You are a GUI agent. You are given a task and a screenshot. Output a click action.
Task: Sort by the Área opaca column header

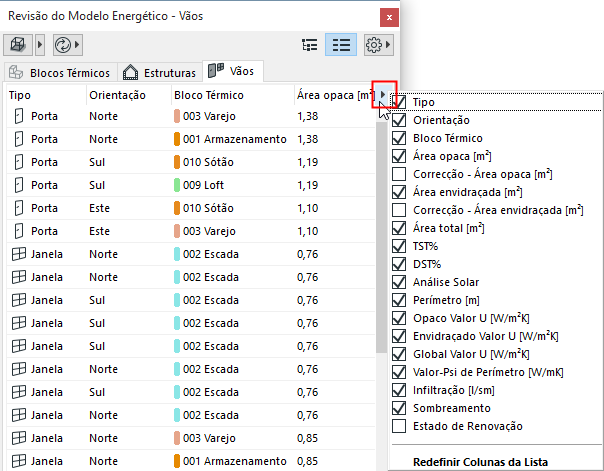coord(335,95)
